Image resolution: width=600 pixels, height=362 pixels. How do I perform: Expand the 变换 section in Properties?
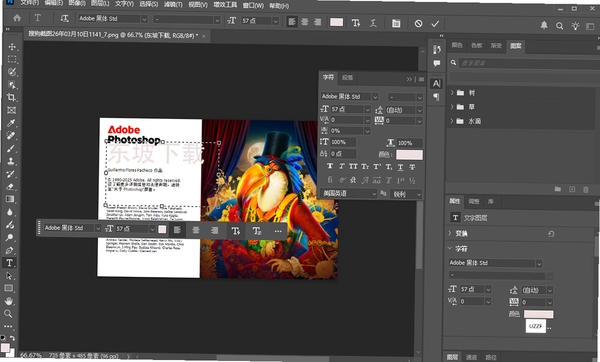click(450, 233)
